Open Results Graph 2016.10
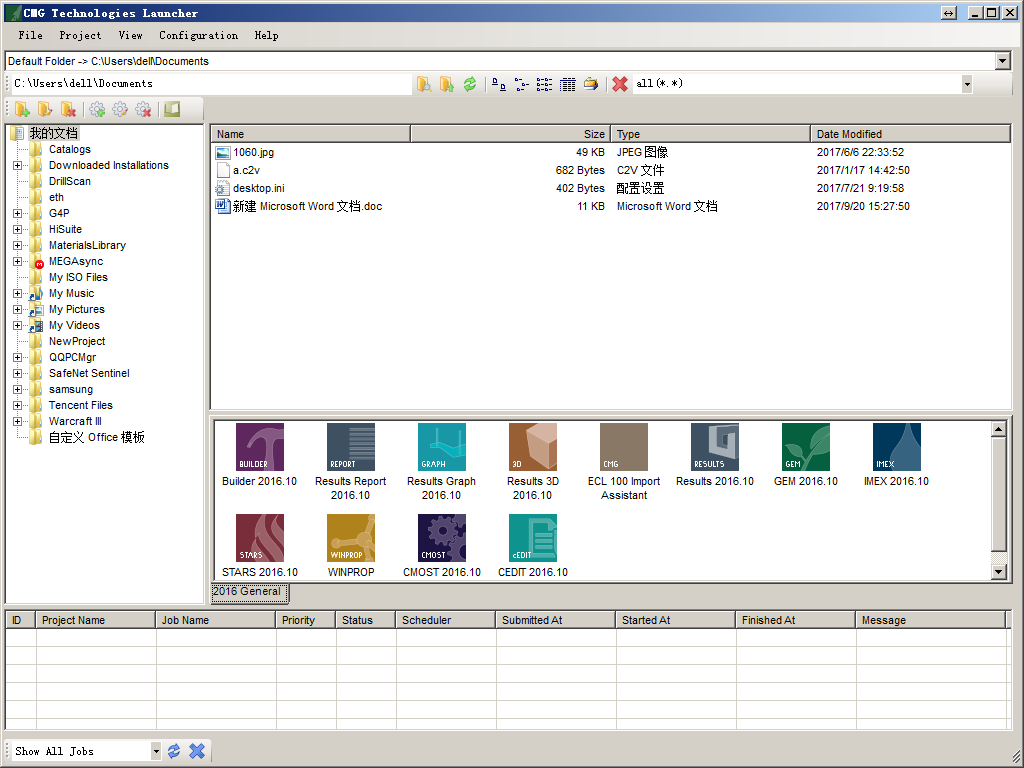Screen dimensions: 1024x768 coord(441,447)
